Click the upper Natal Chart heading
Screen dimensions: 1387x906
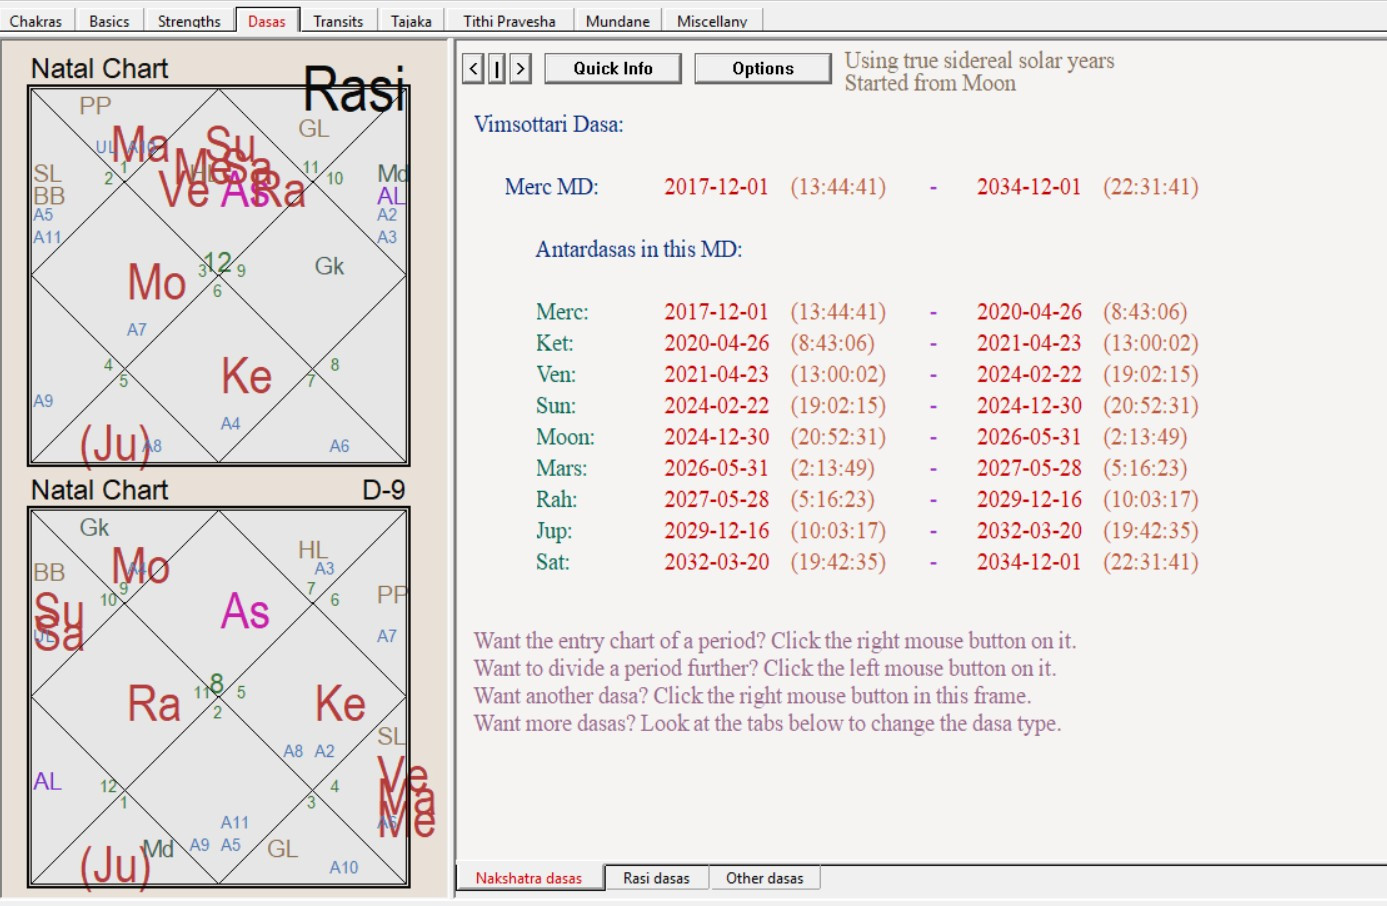pos(99,68)
